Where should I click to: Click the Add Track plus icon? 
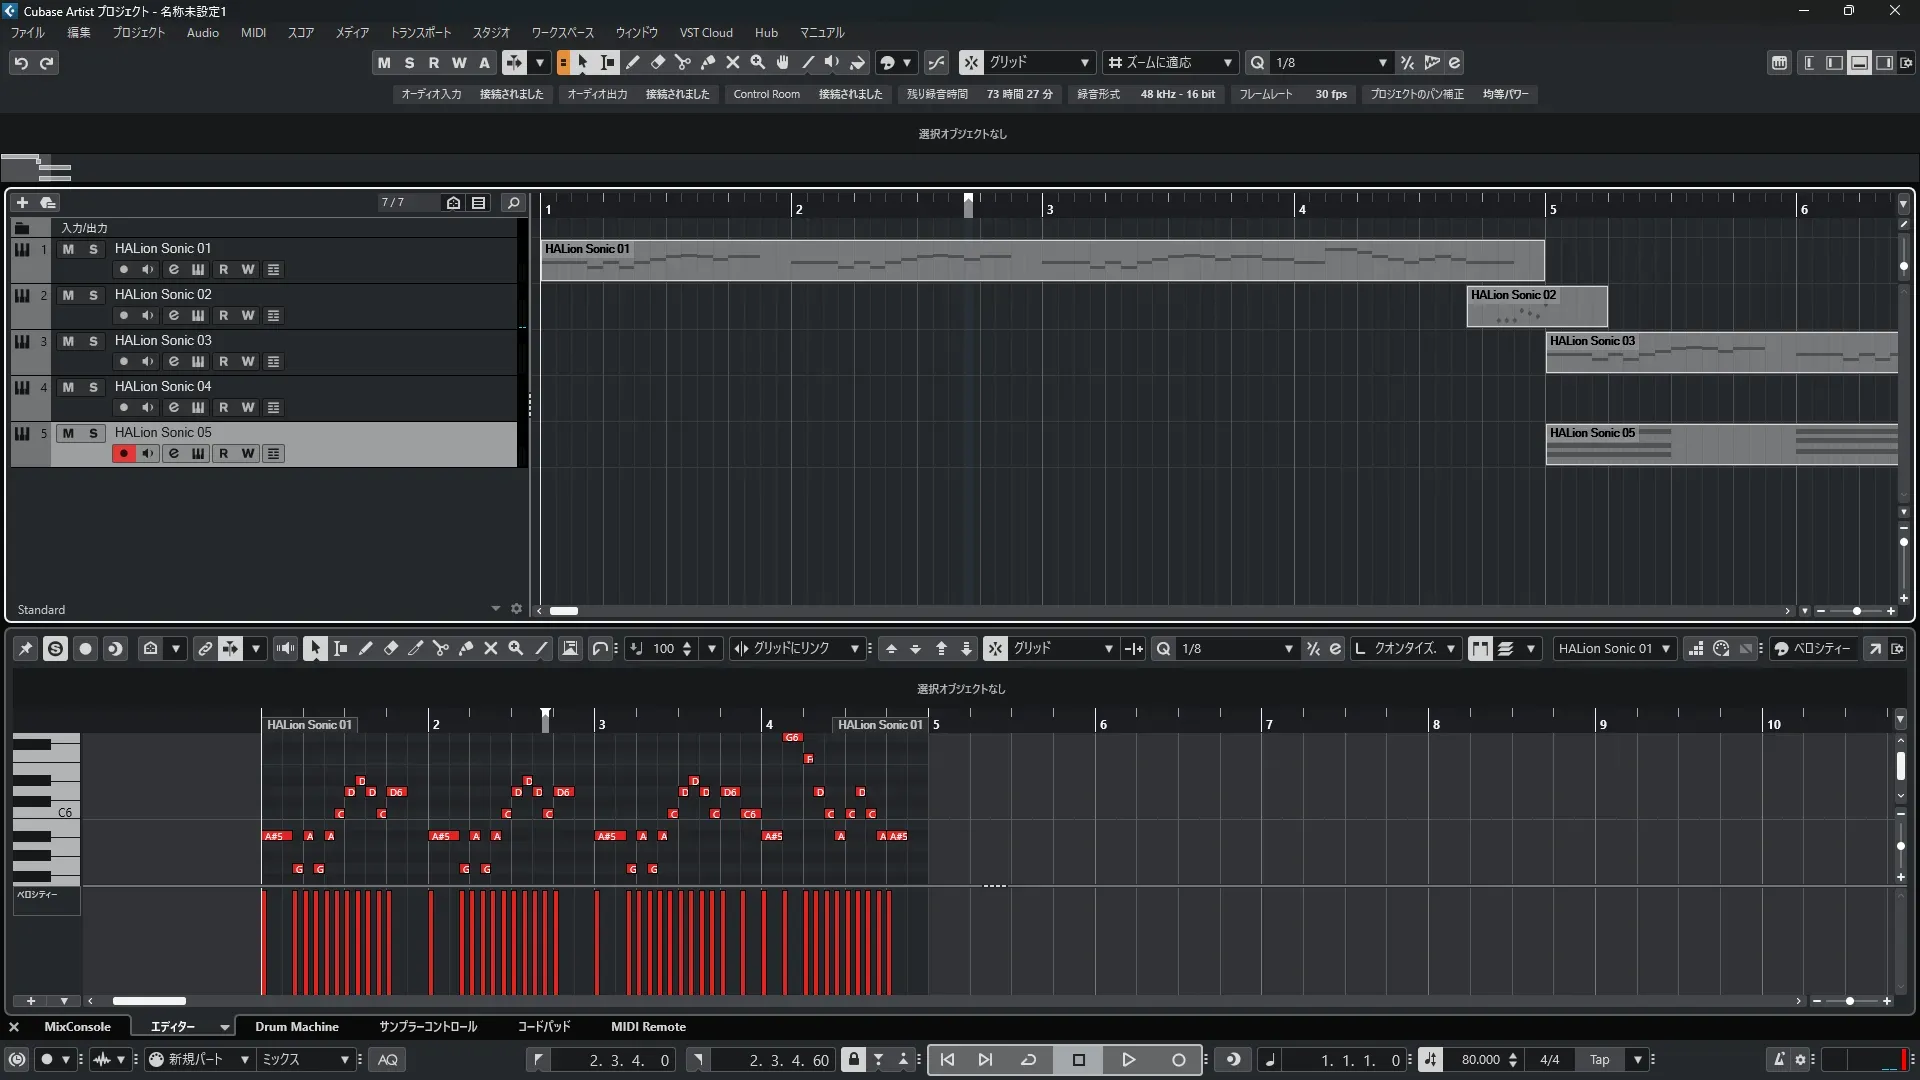(22, 203)
